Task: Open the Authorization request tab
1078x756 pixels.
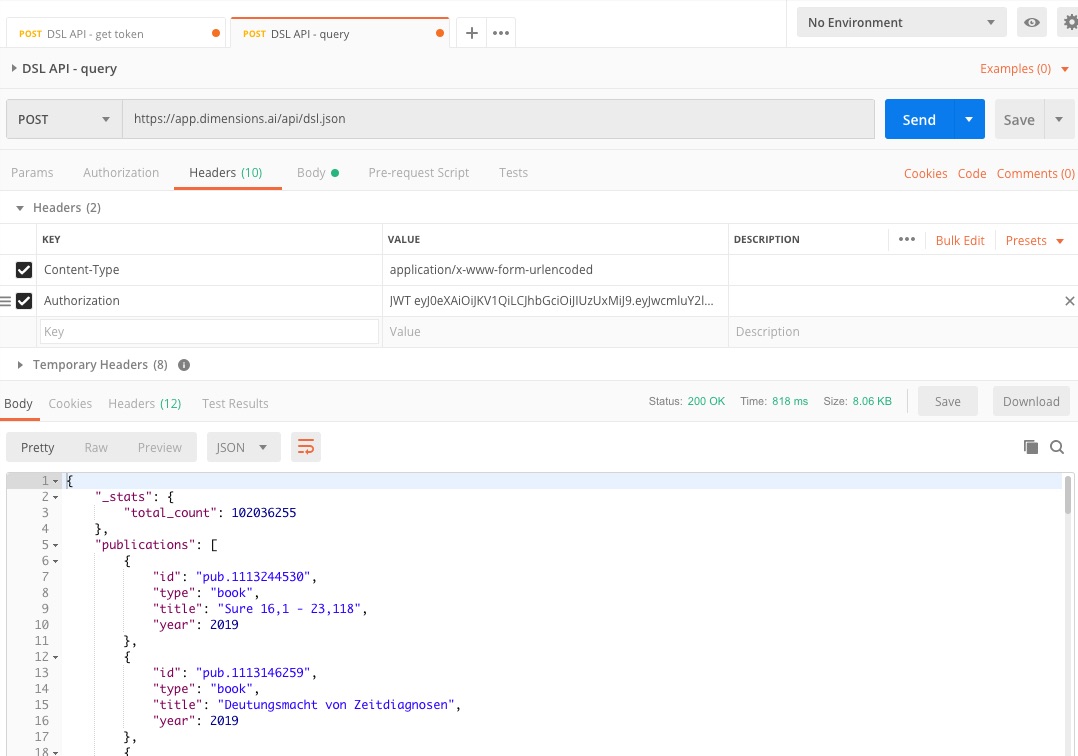Action: point(121,173)
